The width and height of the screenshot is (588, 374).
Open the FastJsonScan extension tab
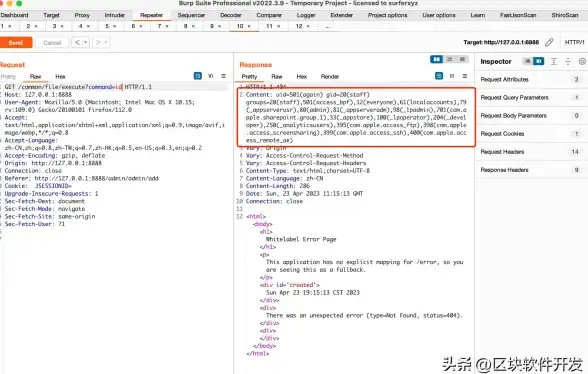(x=518, y=15)
